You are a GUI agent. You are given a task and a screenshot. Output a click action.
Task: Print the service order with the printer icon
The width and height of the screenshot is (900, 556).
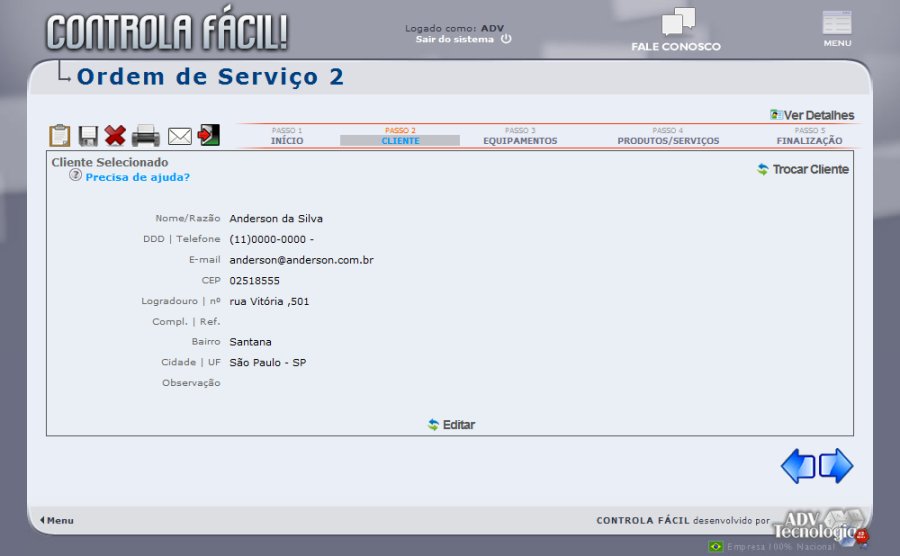click(x=146, y=136)
